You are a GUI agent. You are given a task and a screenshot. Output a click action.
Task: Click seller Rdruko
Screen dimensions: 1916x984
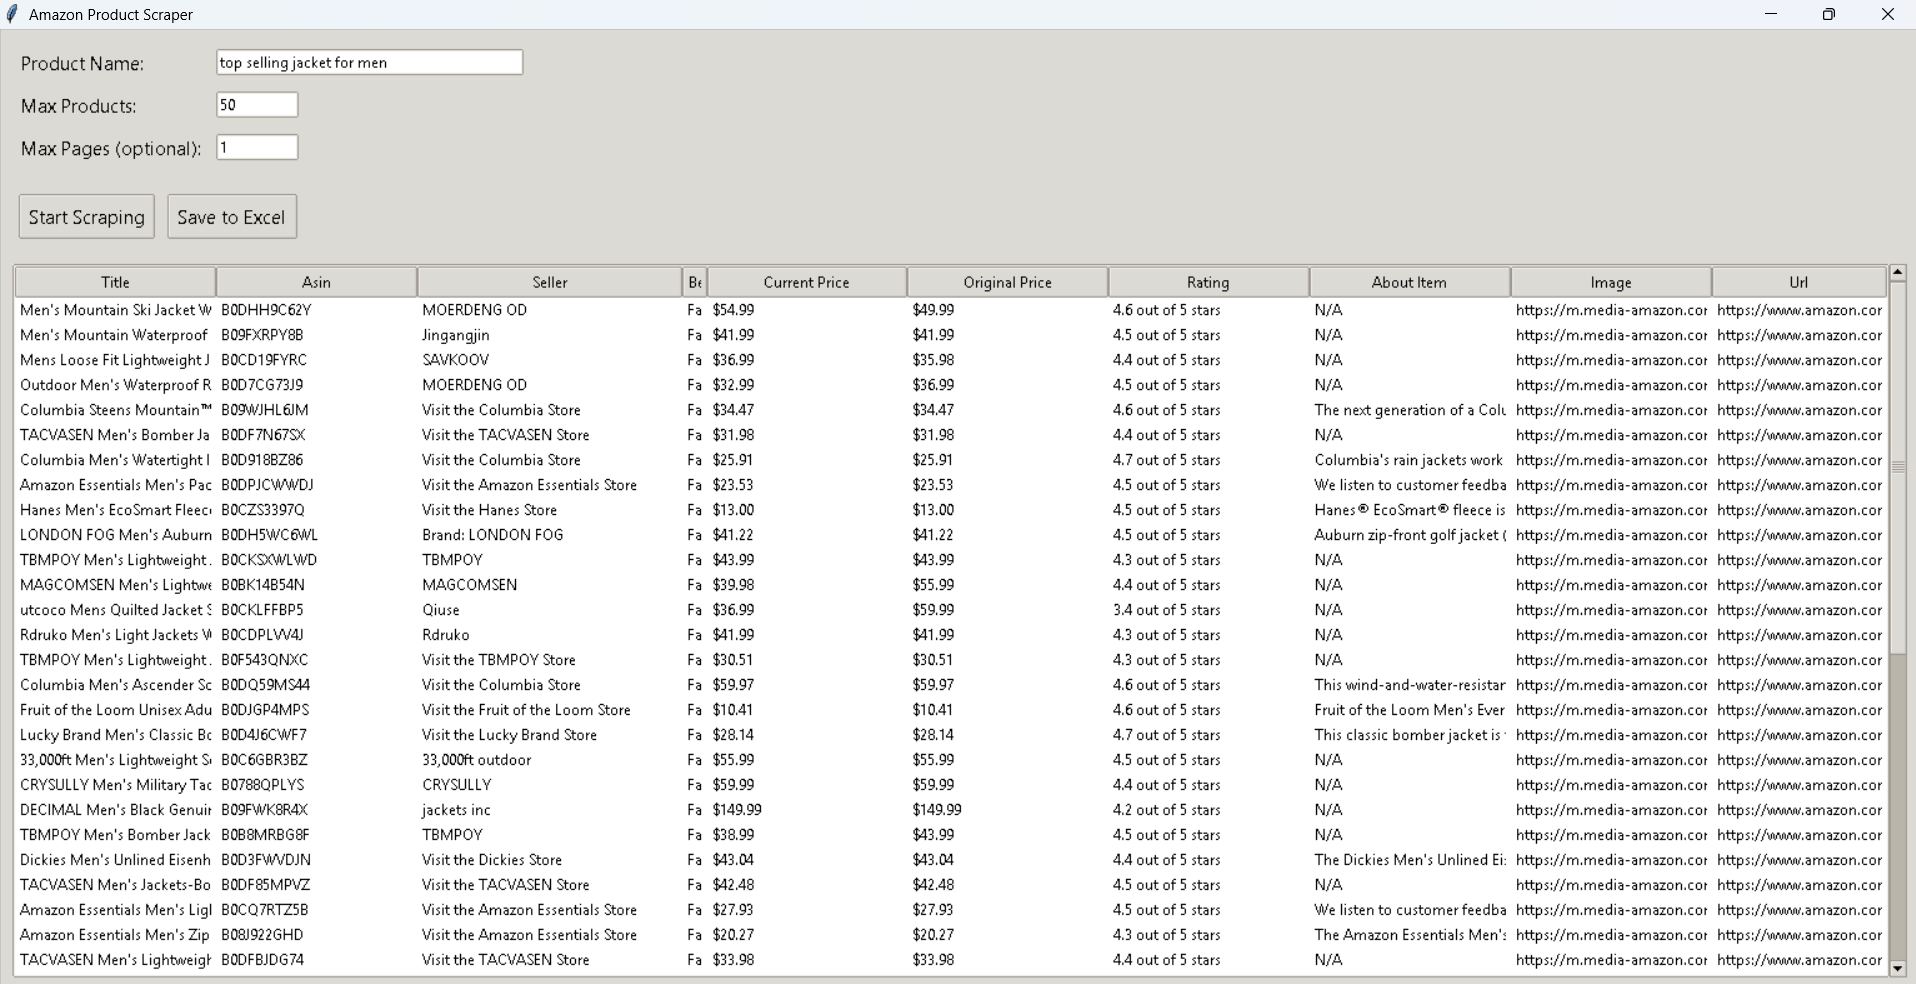click(445, 635)
